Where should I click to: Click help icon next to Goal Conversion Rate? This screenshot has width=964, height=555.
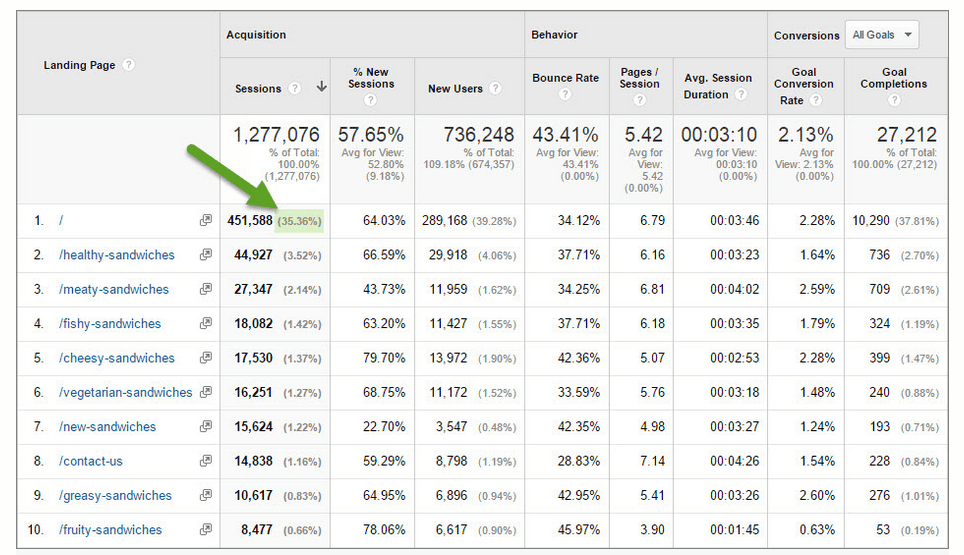coord(816,100)
